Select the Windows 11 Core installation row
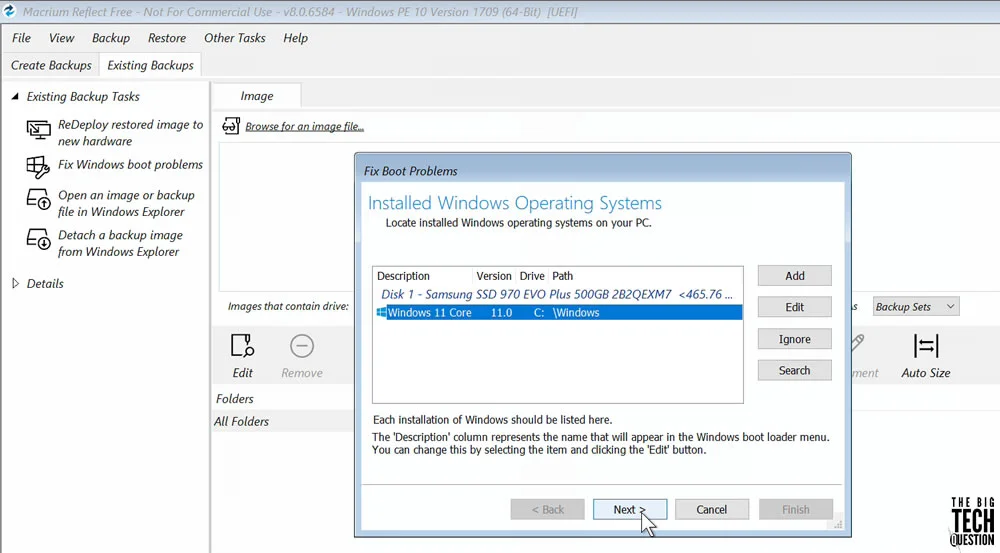 (559, 313)
